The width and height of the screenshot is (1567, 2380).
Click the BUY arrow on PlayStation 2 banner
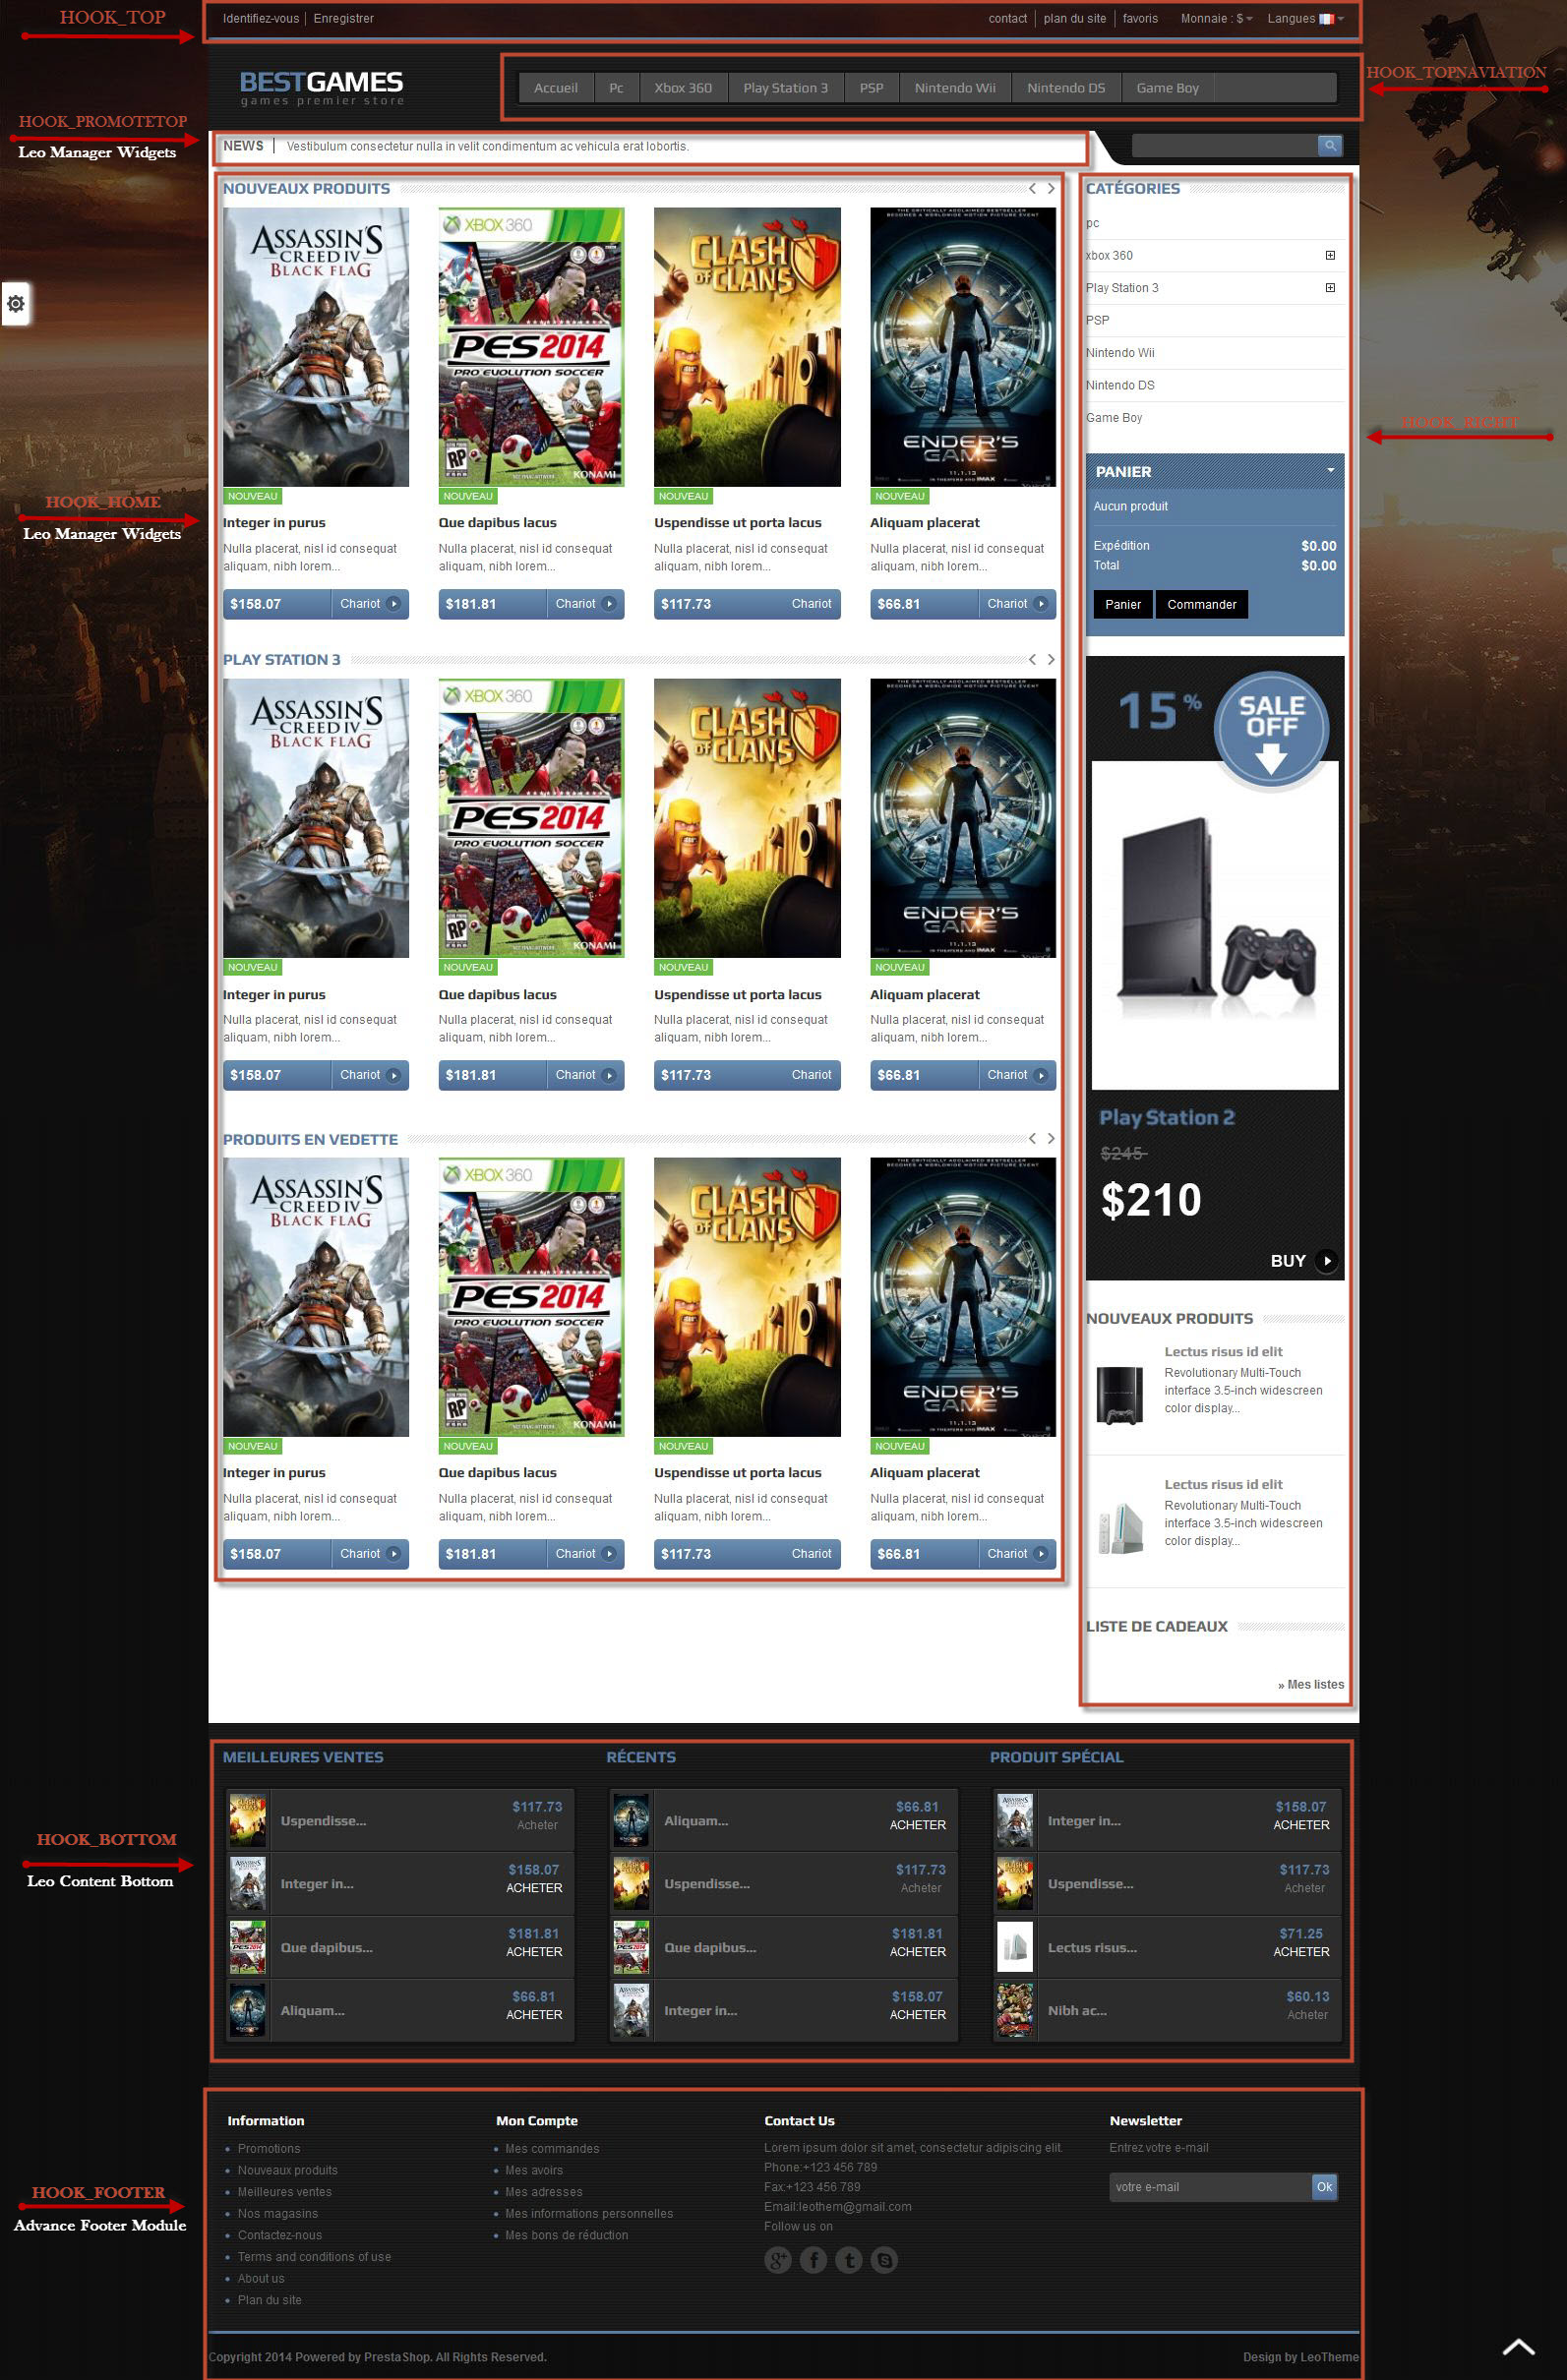[x=1326, y=1260]
